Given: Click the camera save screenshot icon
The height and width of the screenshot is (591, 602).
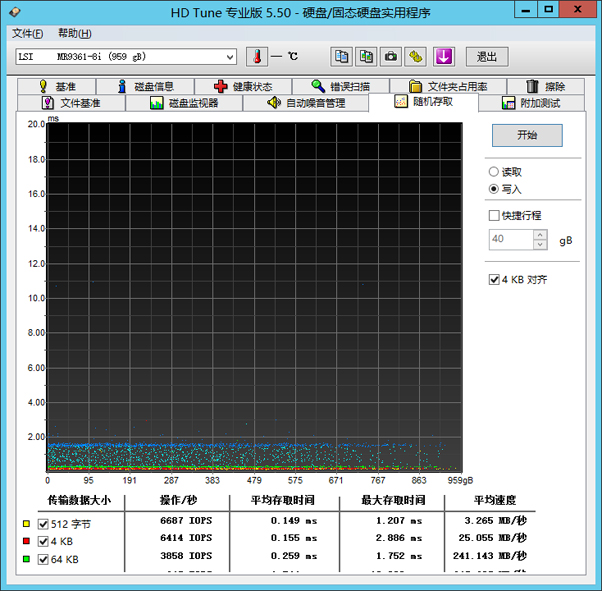Looking at the screenshot, I should pos(391,57).
